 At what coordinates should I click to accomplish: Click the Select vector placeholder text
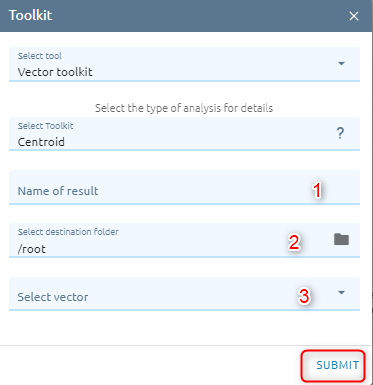coord(53,297)
